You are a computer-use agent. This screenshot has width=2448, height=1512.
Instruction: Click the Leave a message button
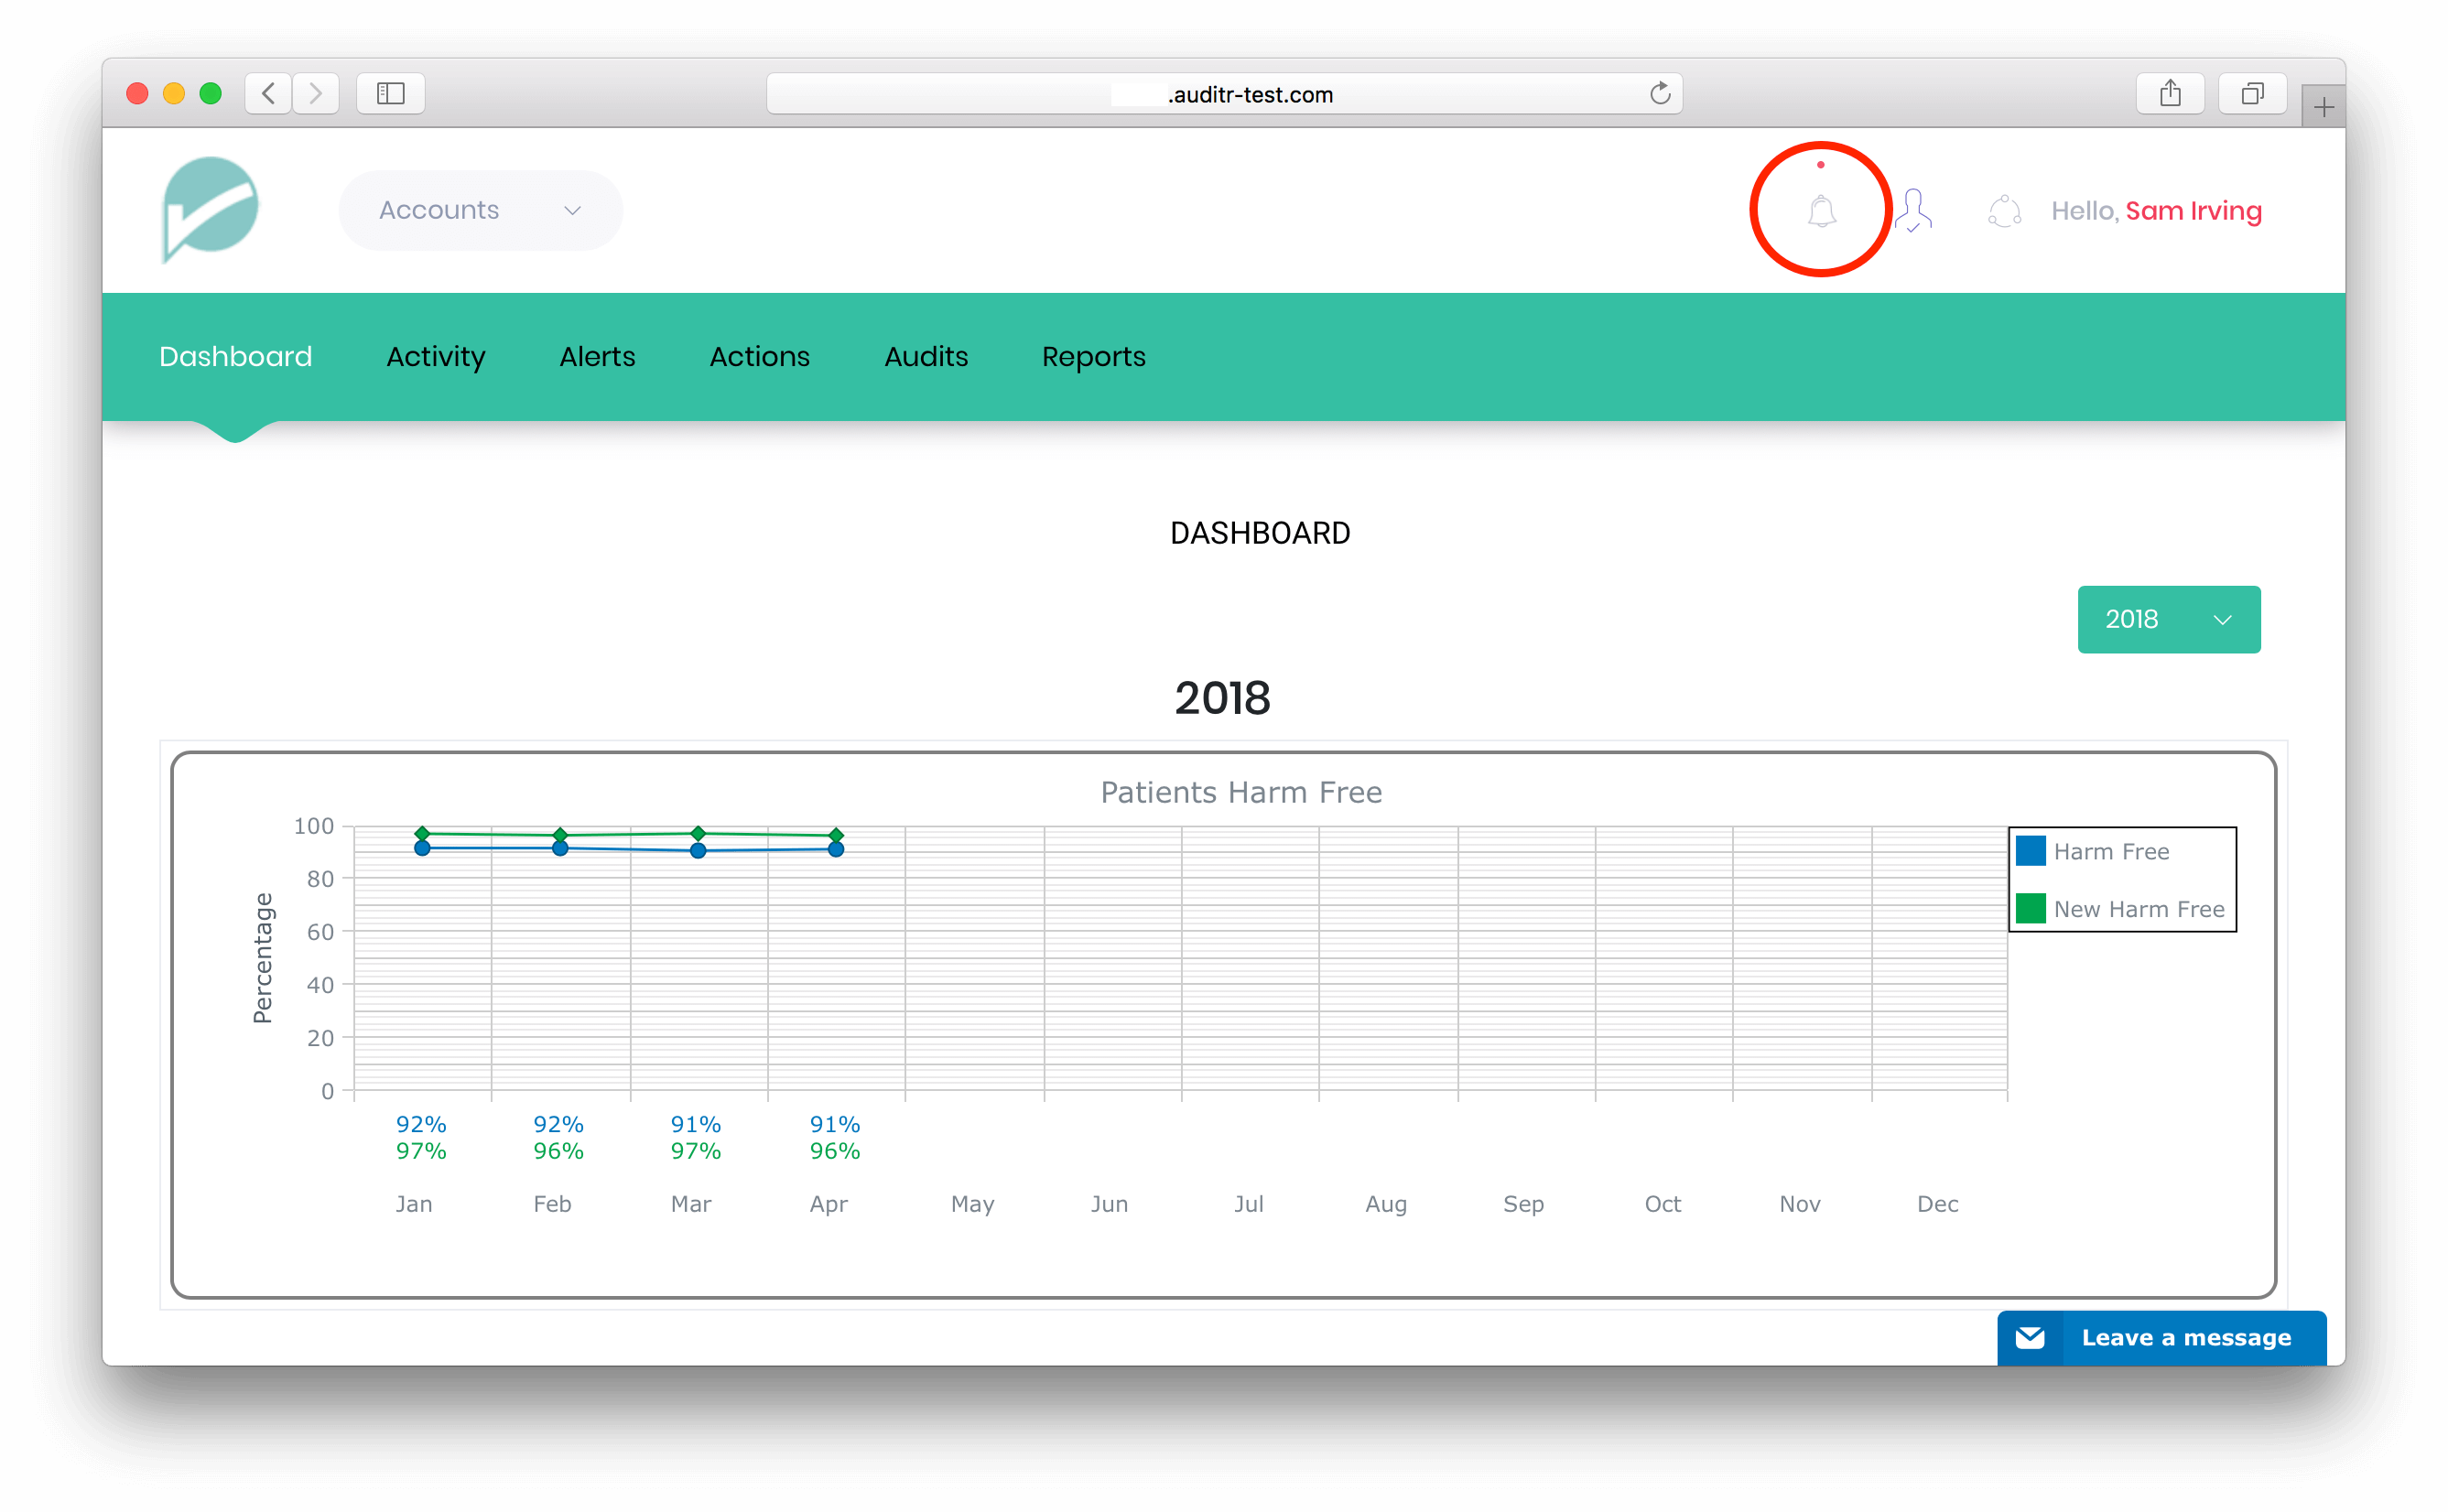pos(2161,1337)
